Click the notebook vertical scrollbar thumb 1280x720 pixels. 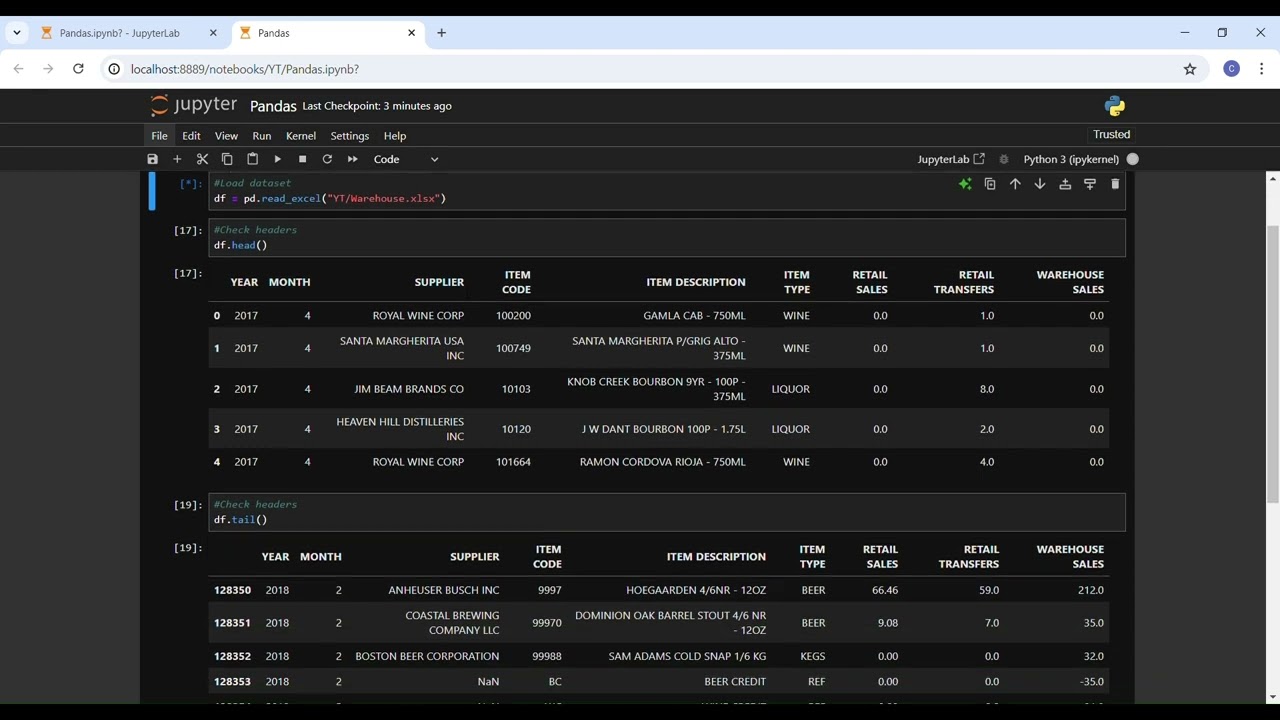click(1272, 363)
